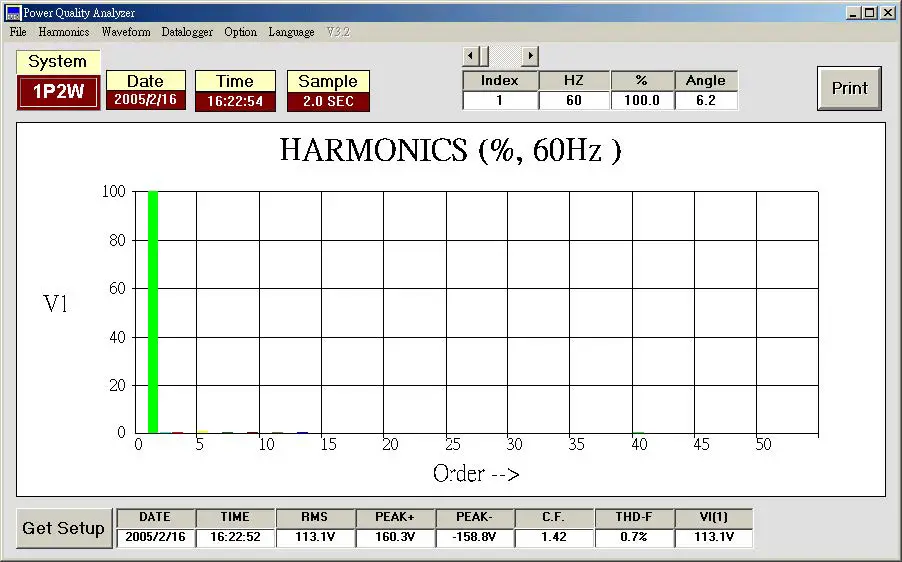Screen dimensions: 902x562
Task: Open the Harmonics menu
Action: 64,32
